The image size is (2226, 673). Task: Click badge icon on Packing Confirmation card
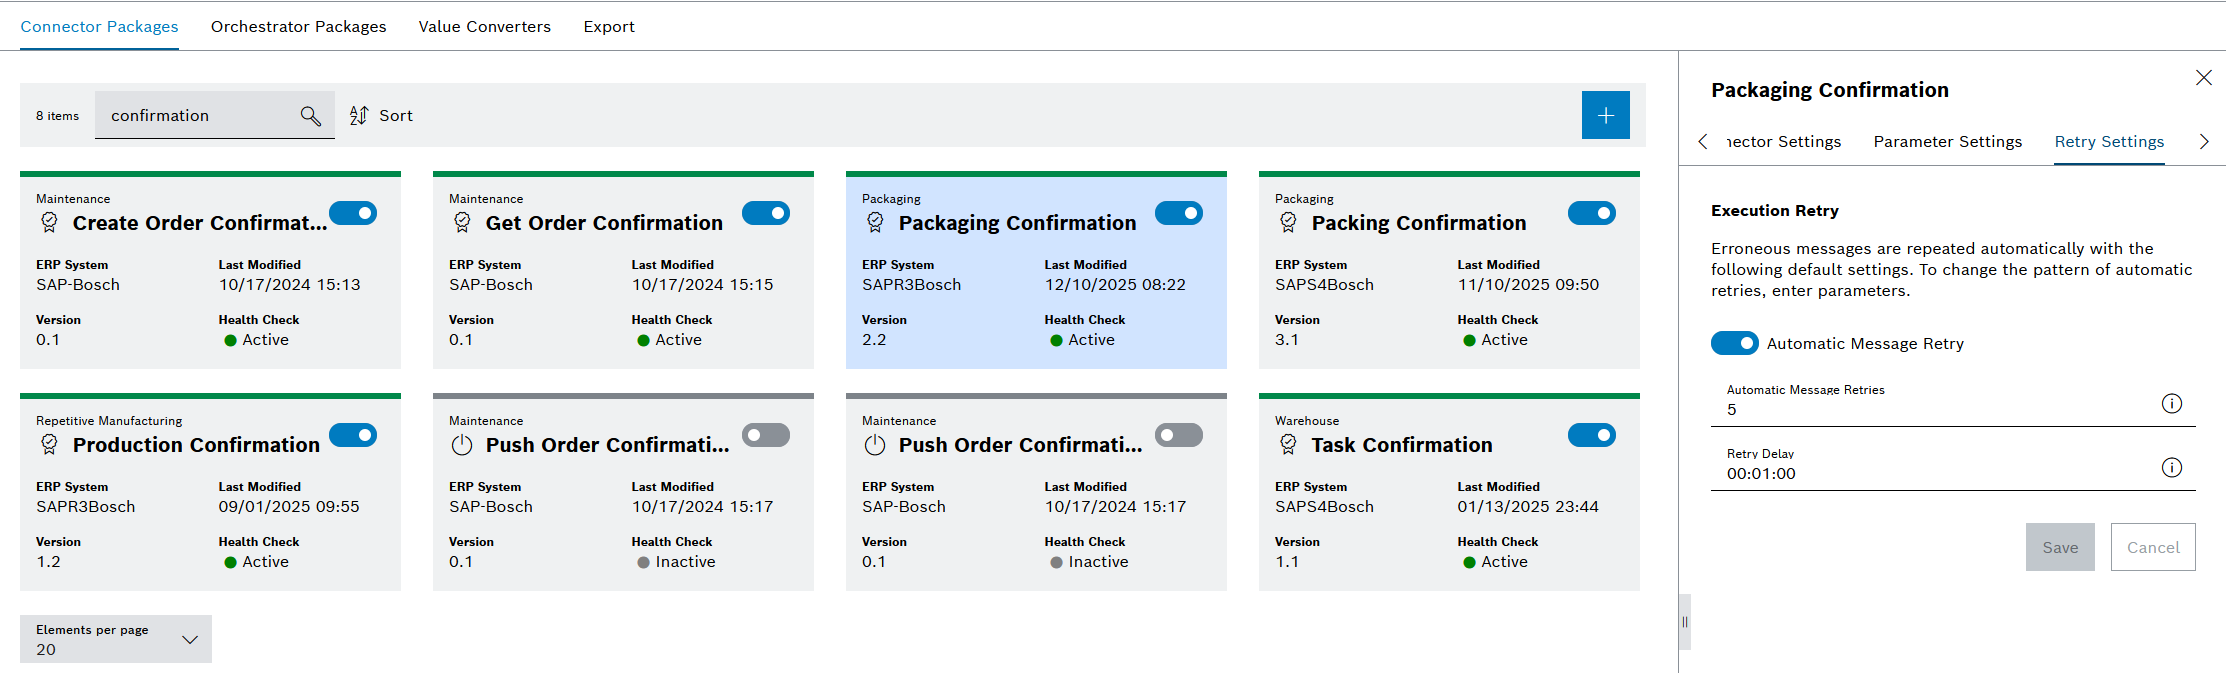[x=1288, y=223]
